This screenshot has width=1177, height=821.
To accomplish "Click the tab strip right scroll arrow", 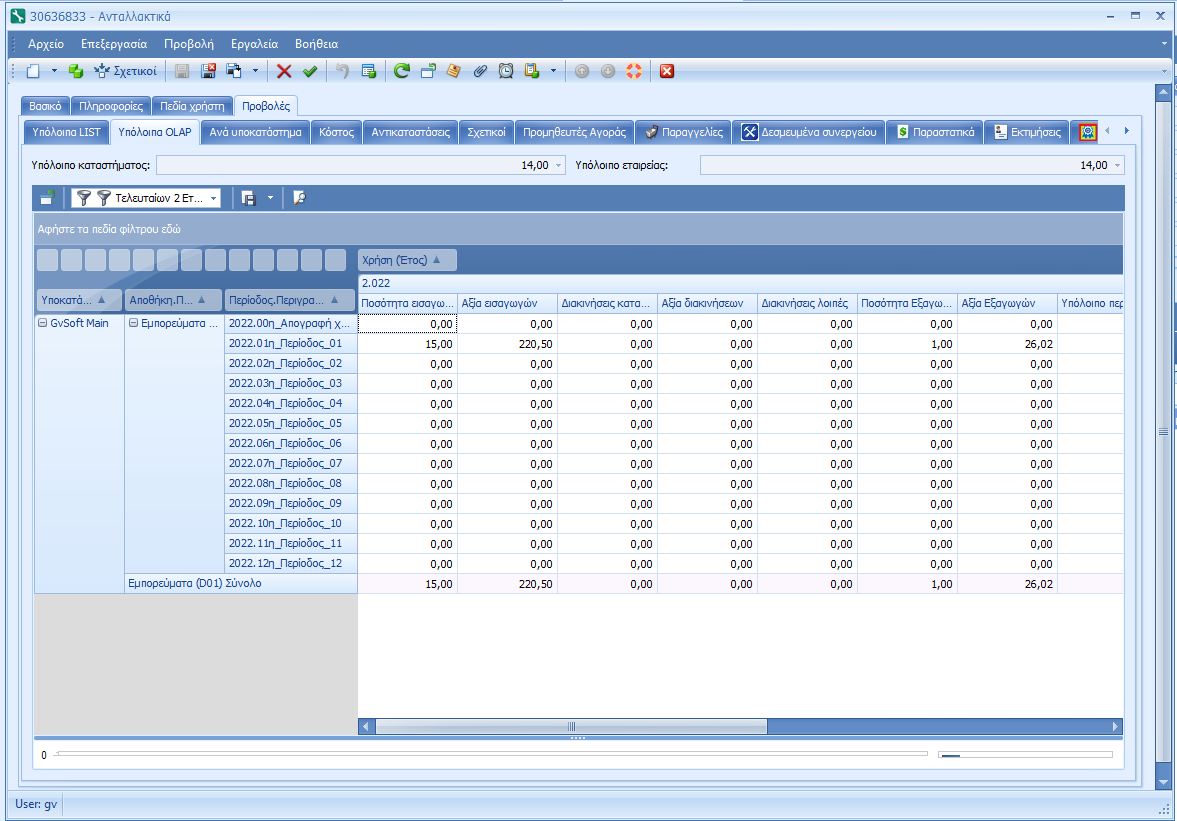I will tap(1127, 131).
